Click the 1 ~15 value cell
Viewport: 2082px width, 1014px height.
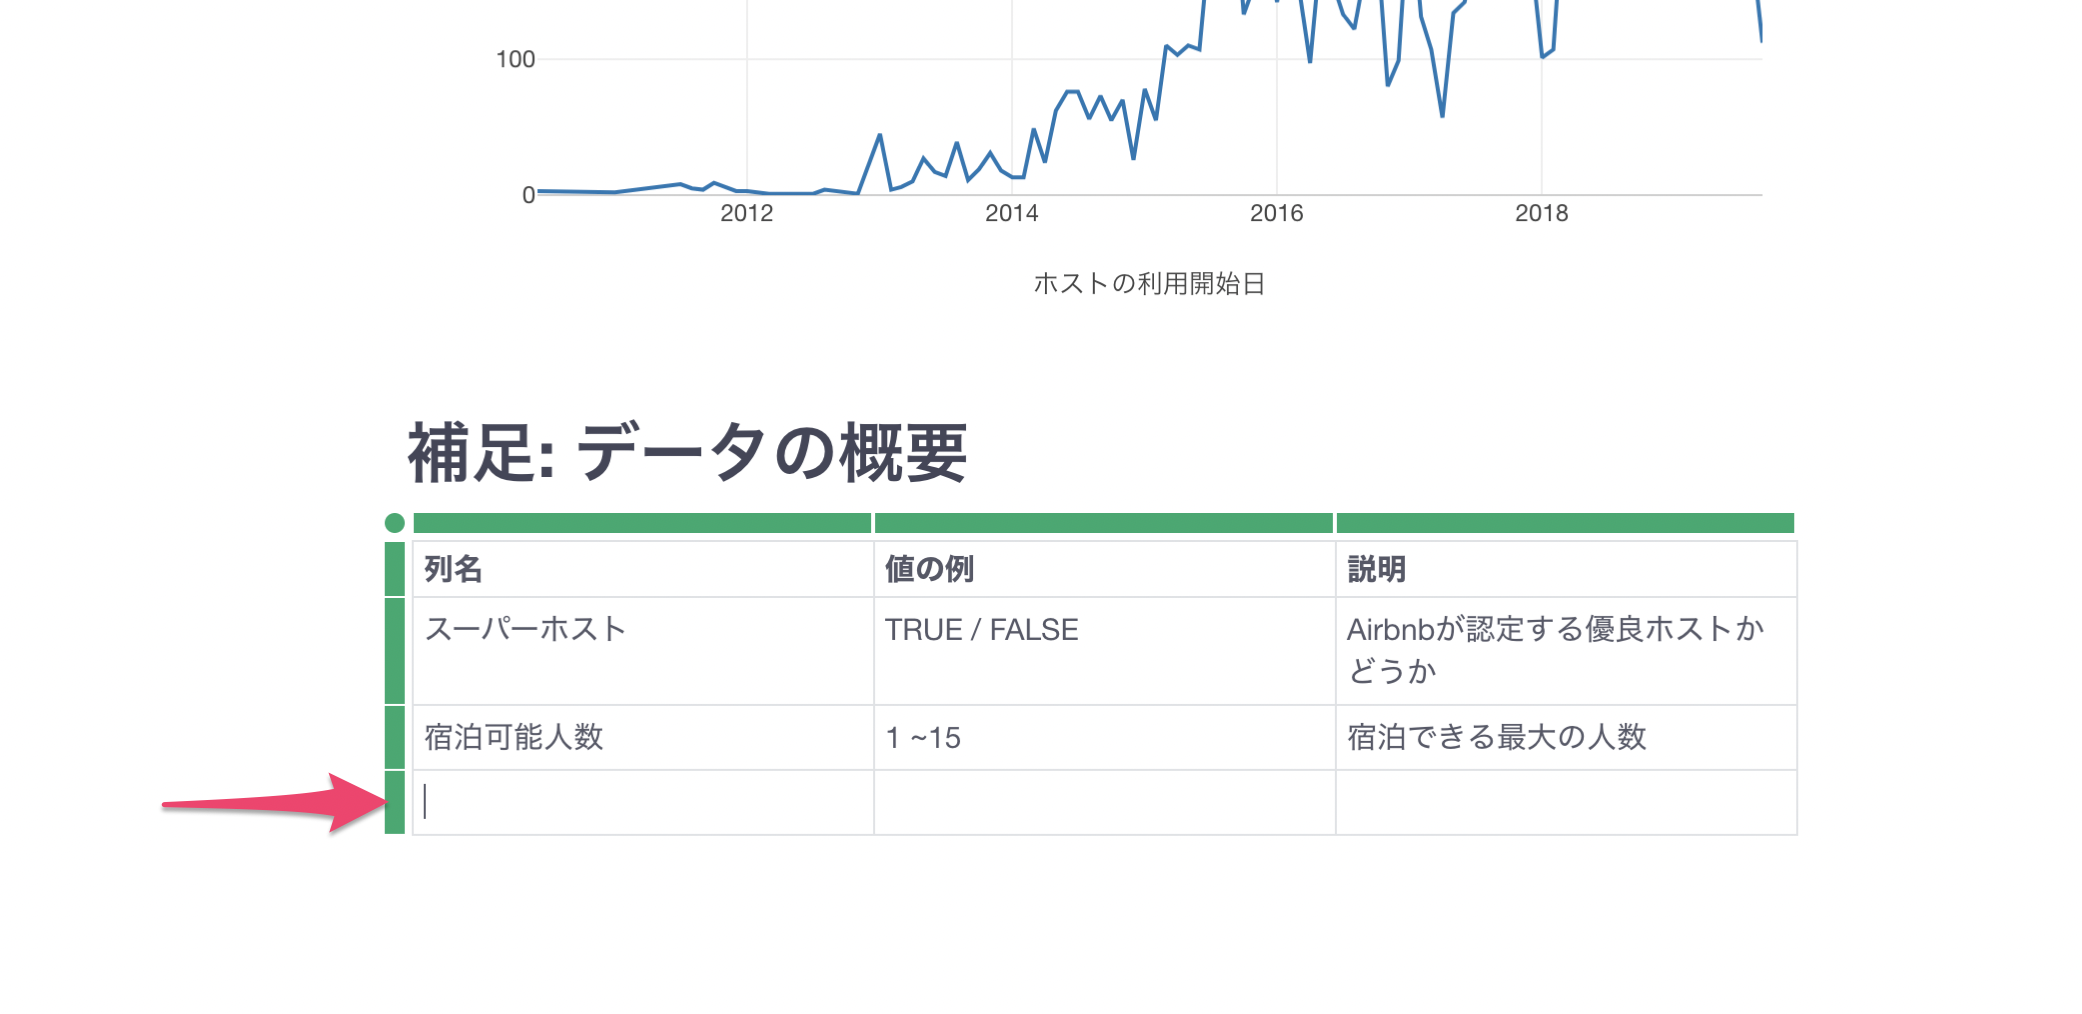click(x=1105, y=738)
